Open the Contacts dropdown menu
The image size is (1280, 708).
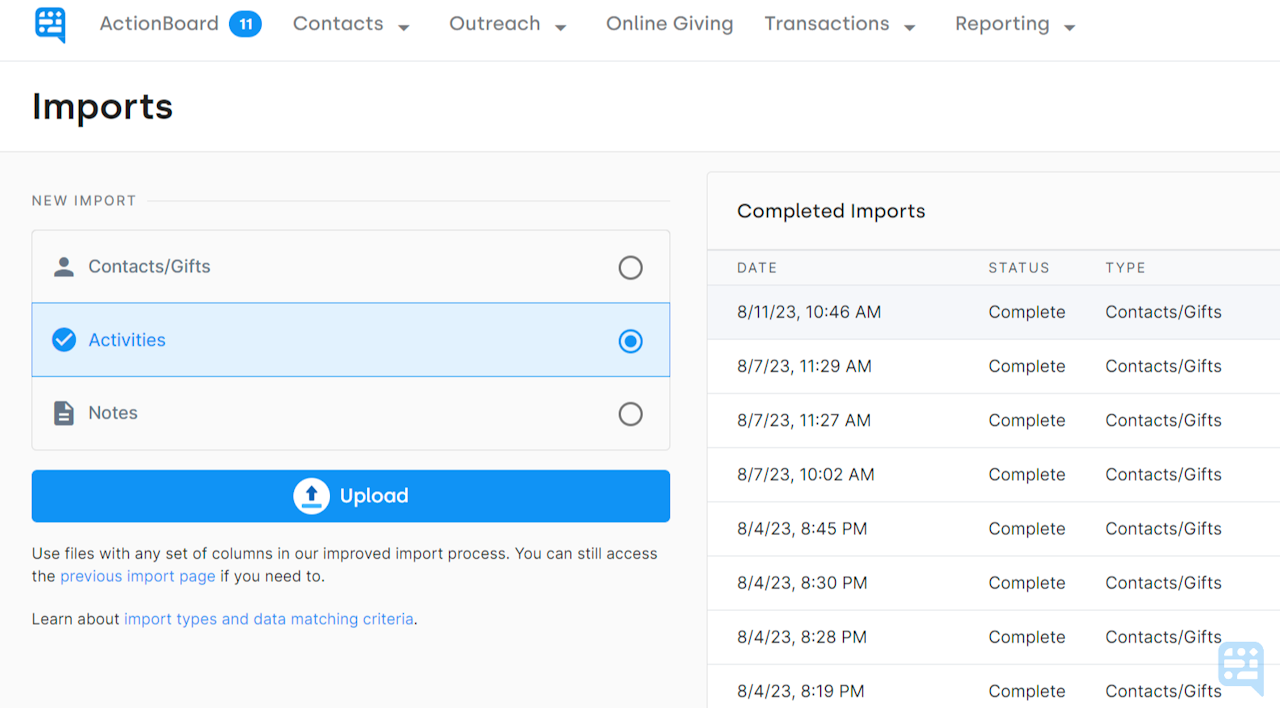pyautogui.click(x=352, y=23)
